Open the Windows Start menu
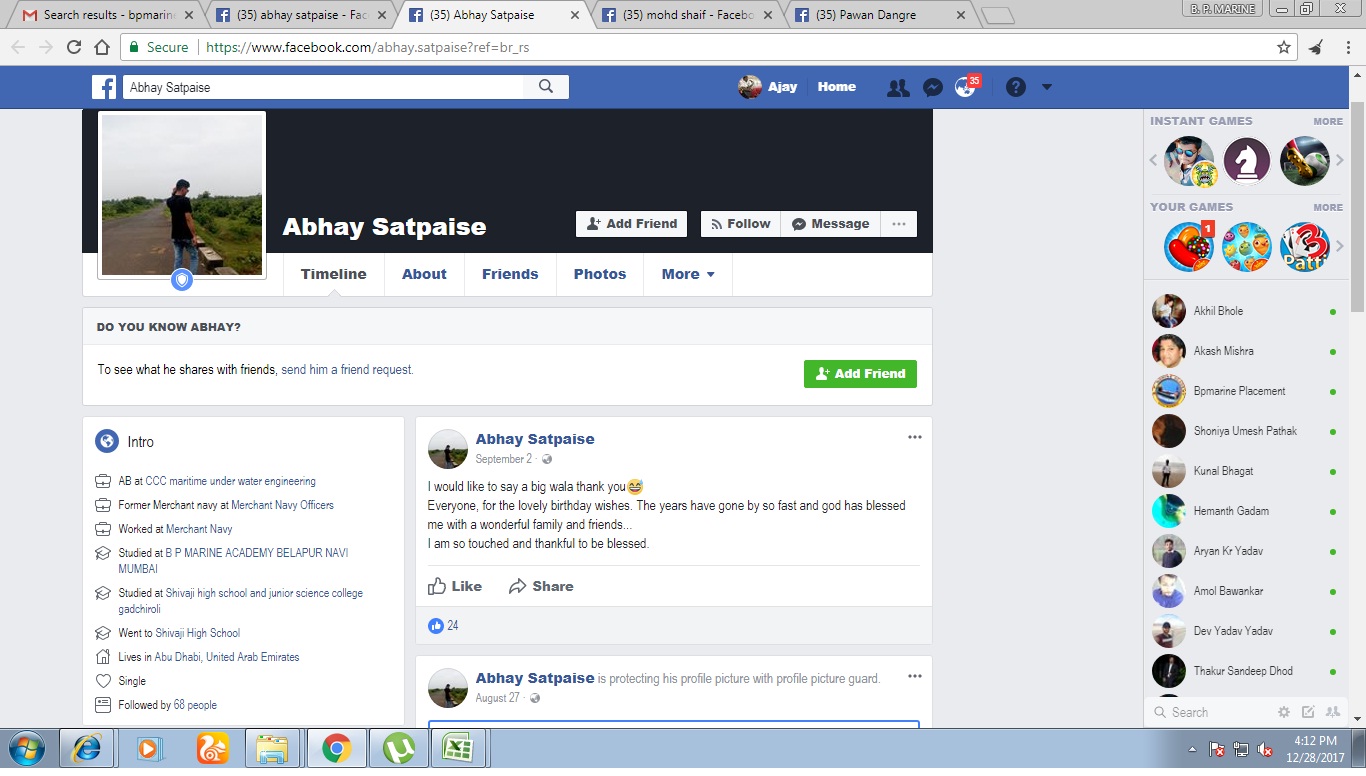1366x776 pixels. pos(26,748)
